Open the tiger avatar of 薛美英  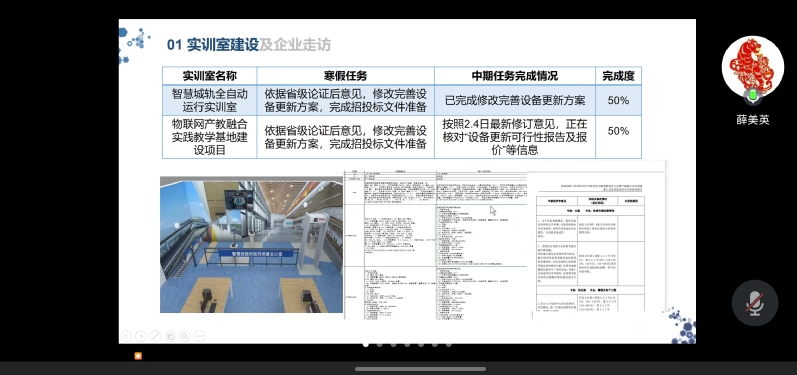tap(752, 67)
